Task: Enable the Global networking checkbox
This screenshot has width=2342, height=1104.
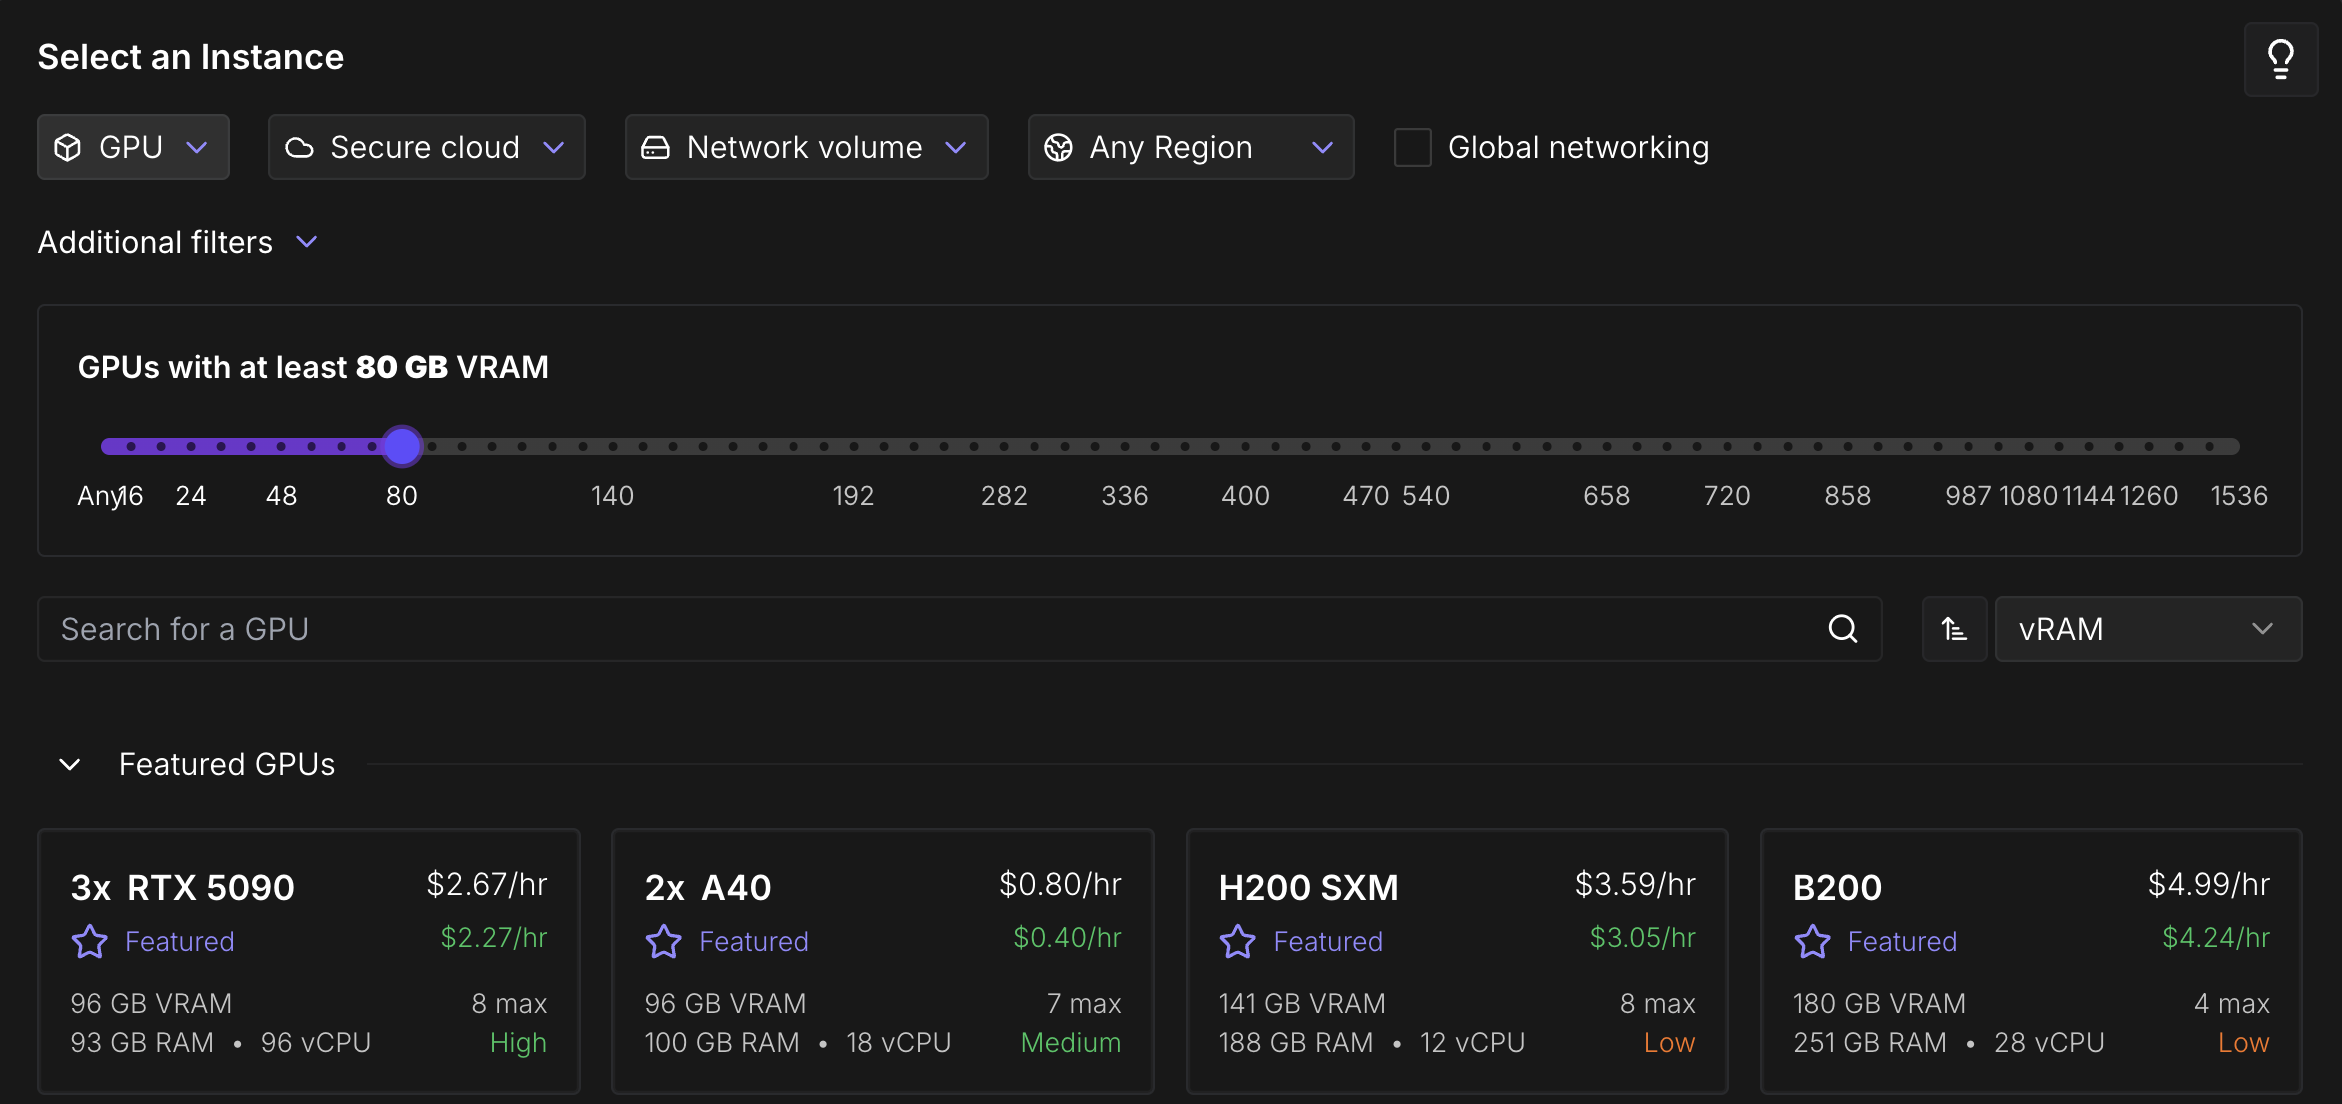Action: click(x=1412, y=148)
